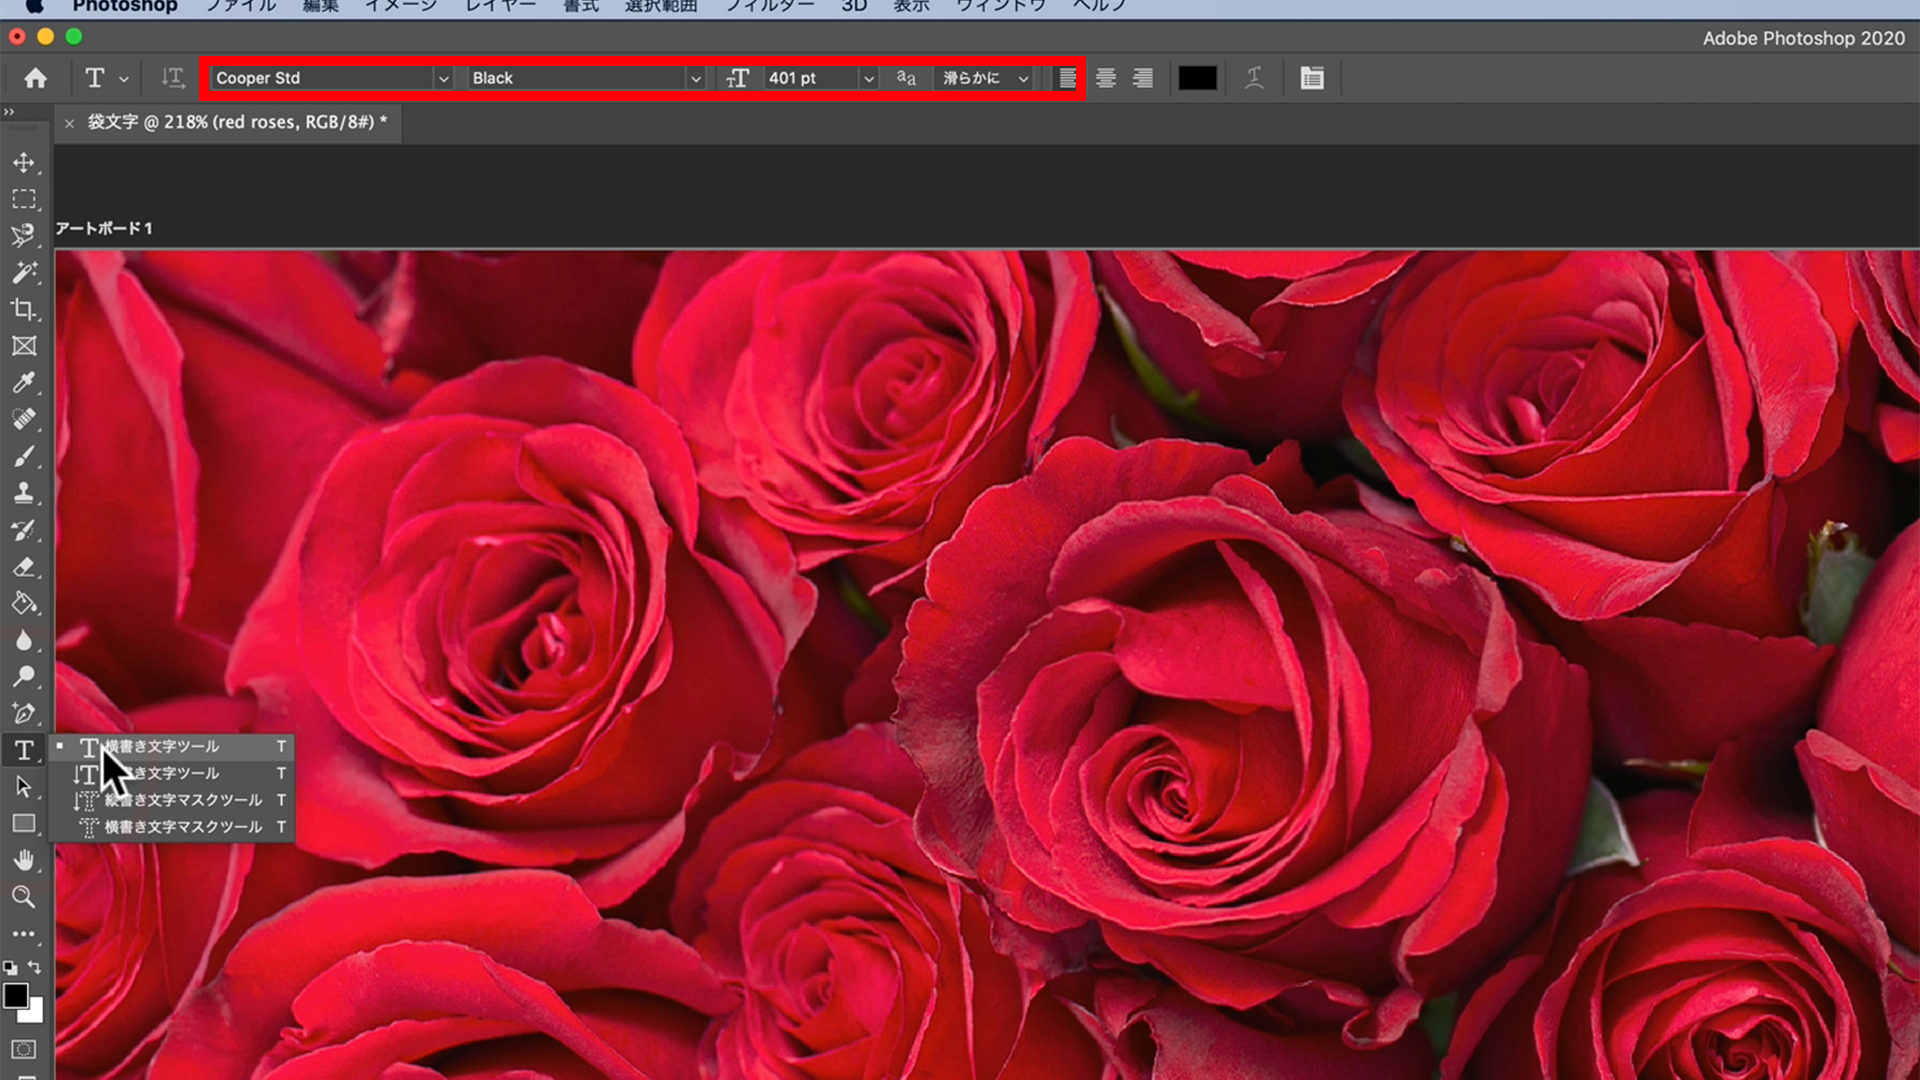Click the Home icon in options bar
The width and height of the screenshot is (1920, 1080).
(35, 78)
